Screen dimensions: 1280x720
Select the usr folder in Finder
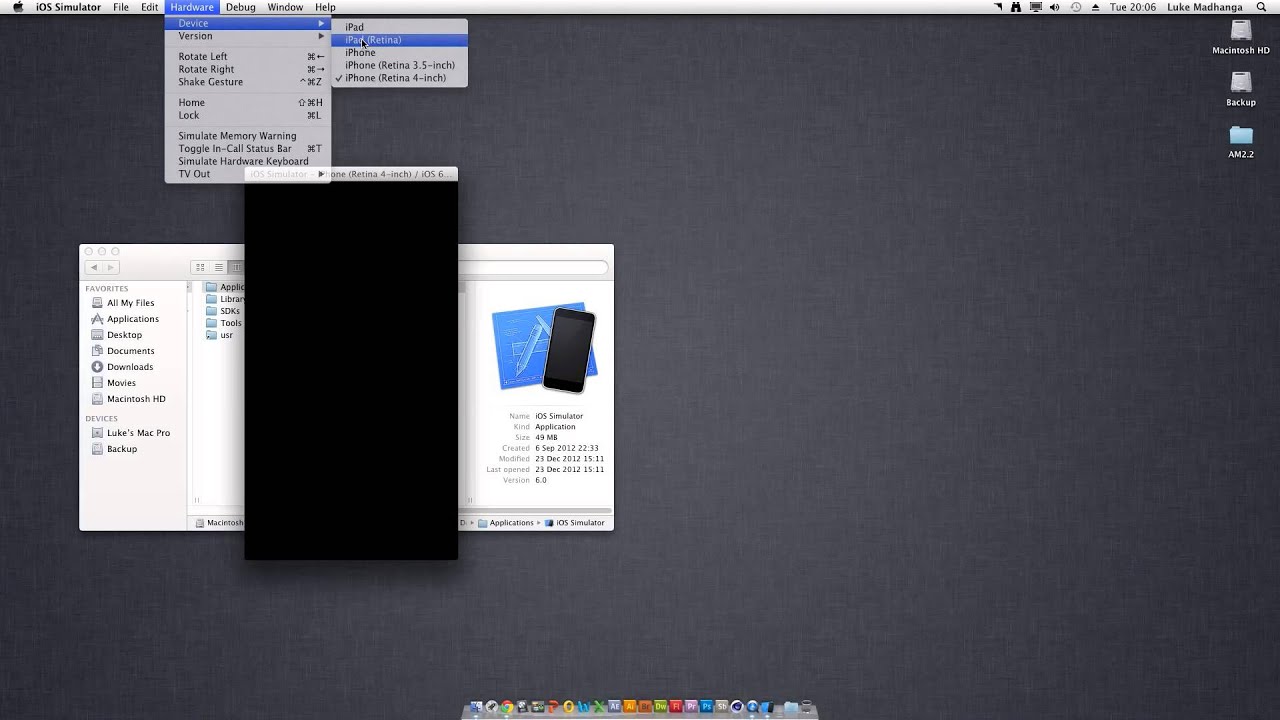(220, 335)
